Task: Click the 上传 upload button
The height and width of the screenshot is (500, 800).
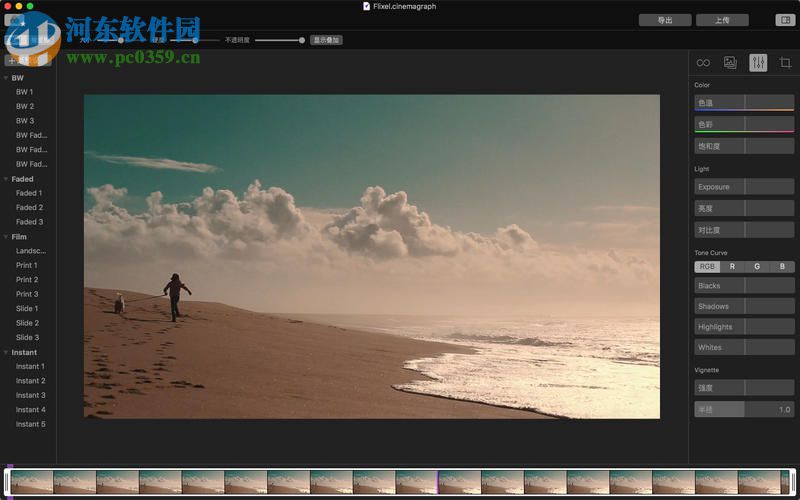Action: (x=721, y=20)
